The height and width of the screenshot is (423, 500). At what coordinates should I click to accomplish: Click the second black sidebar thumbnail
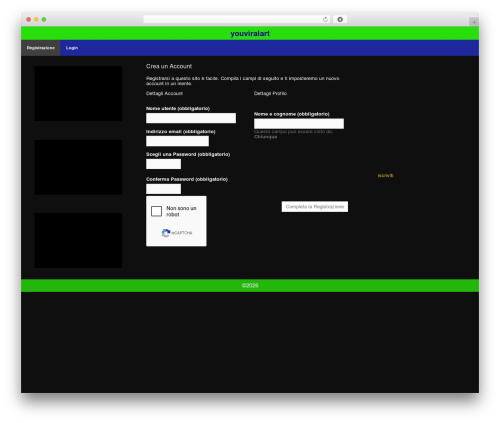tap(78, 167)
